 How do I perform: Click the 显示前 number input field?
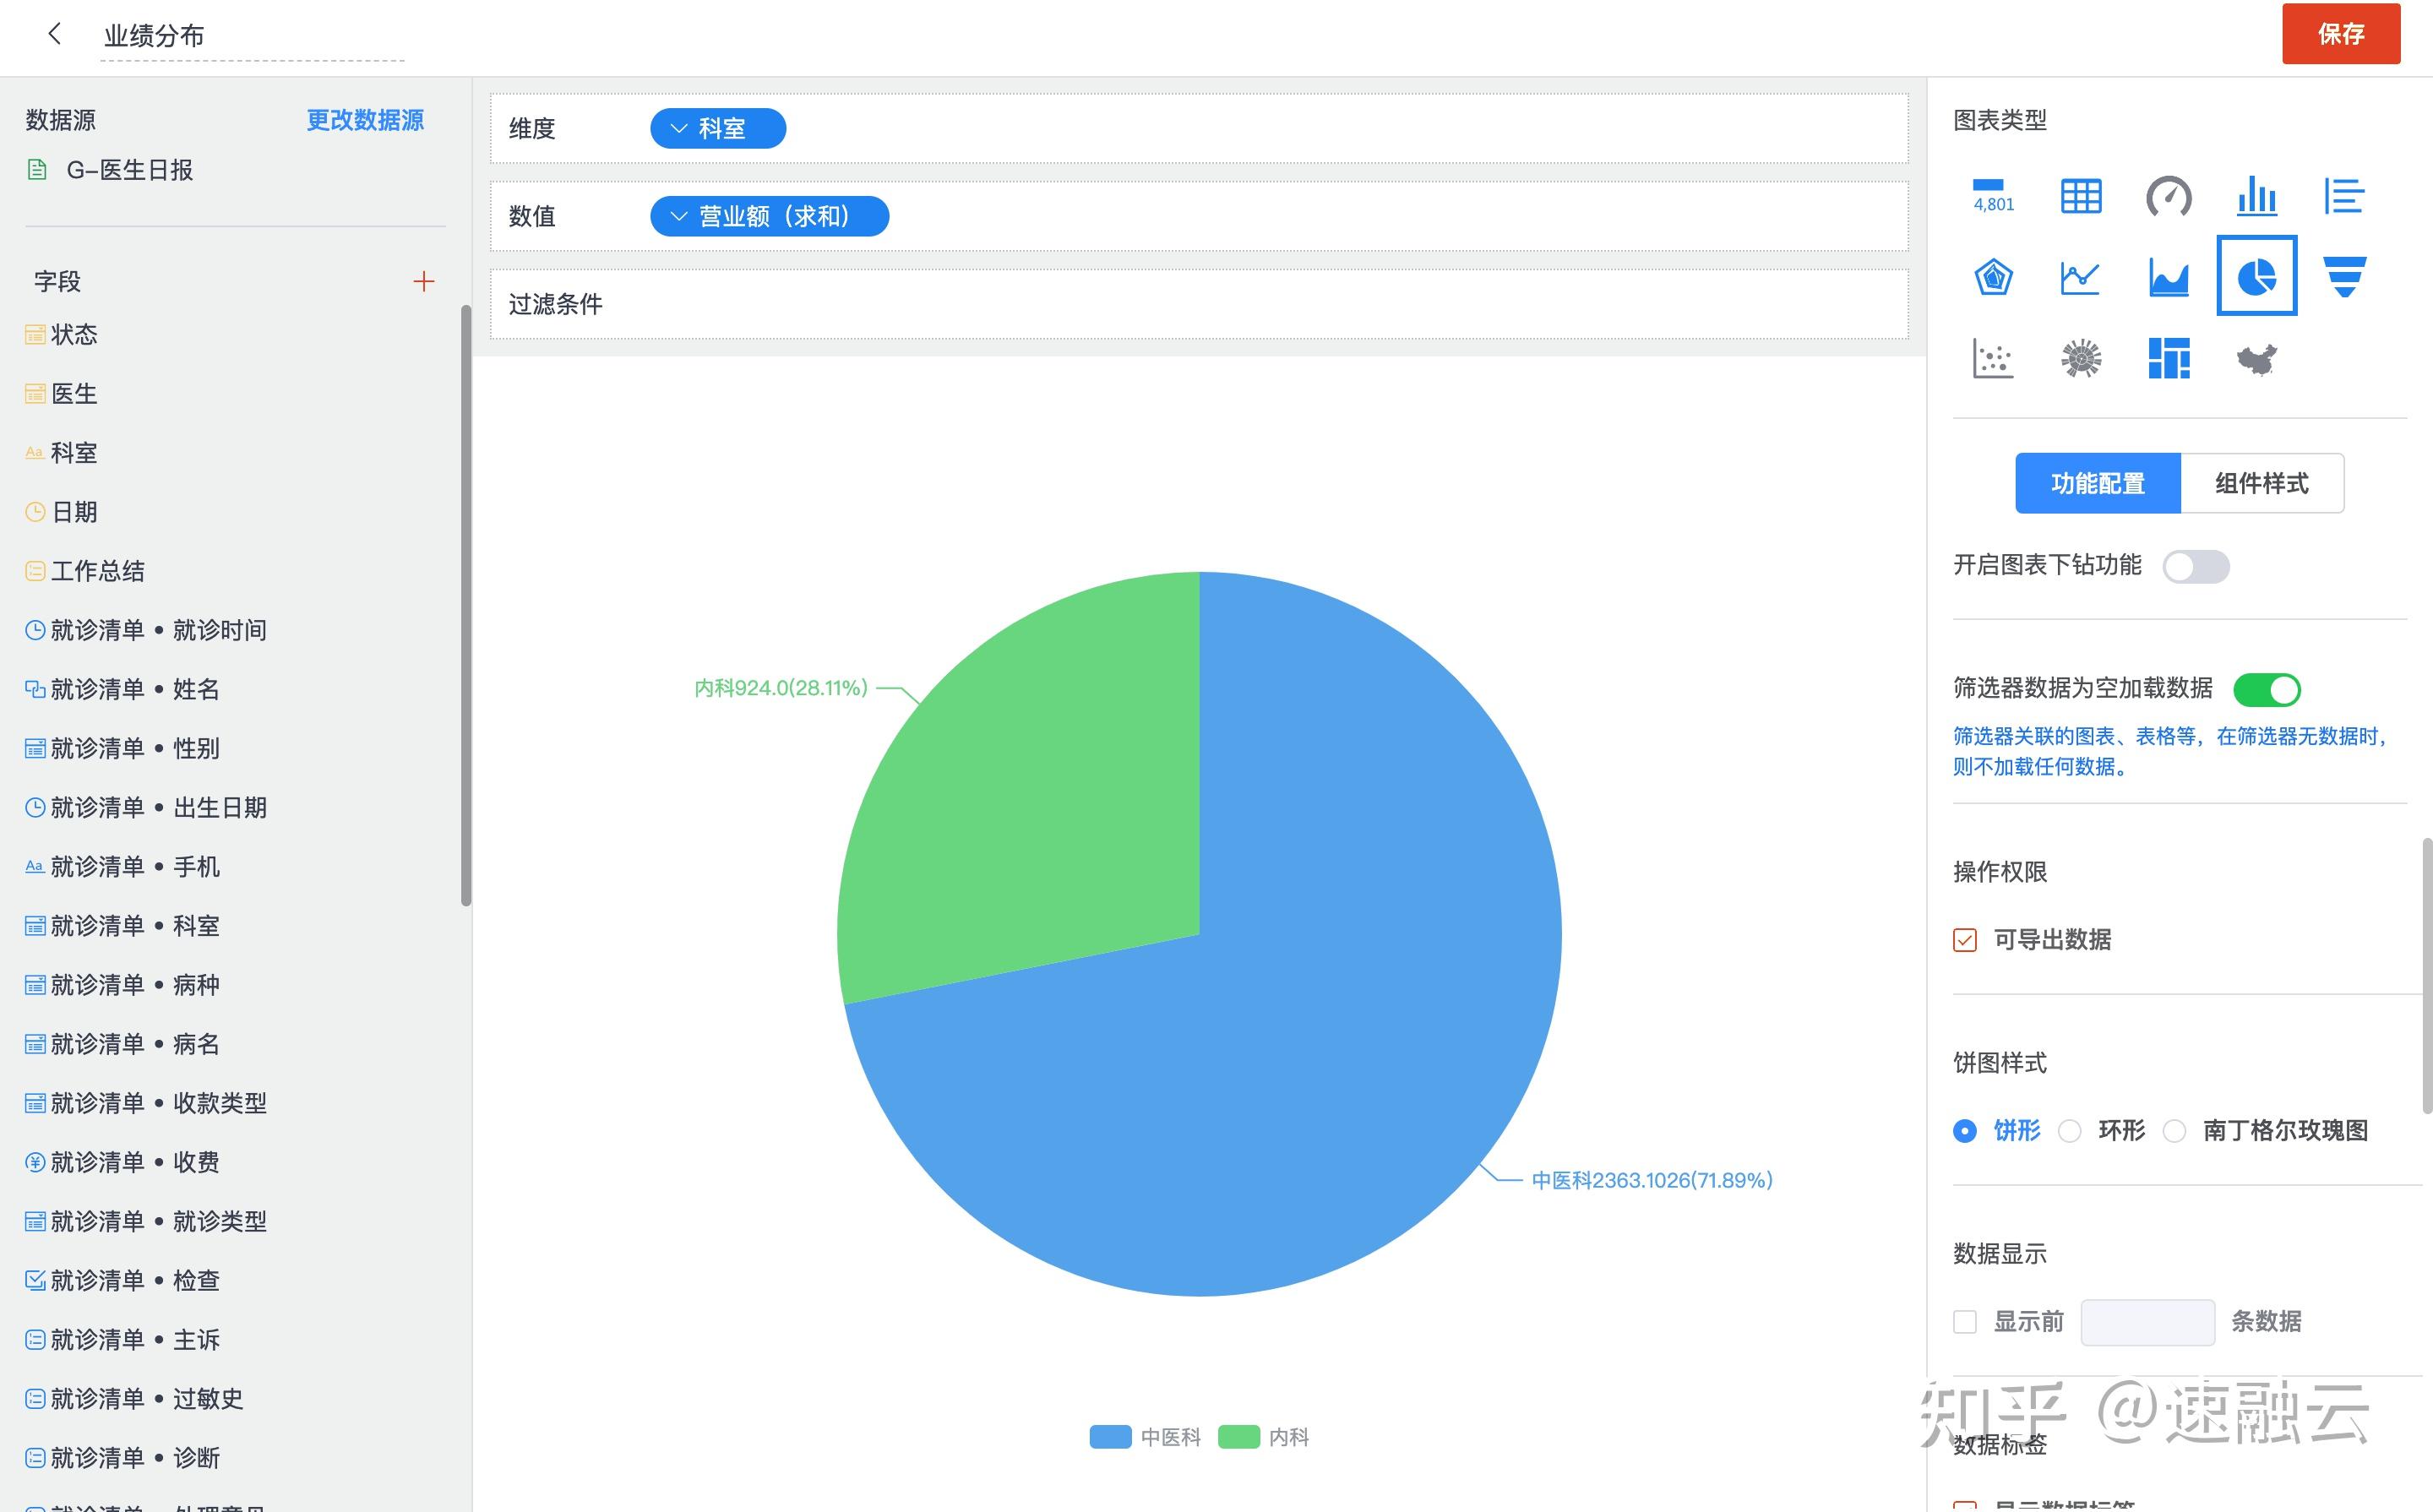[x=2148, y=1322]
